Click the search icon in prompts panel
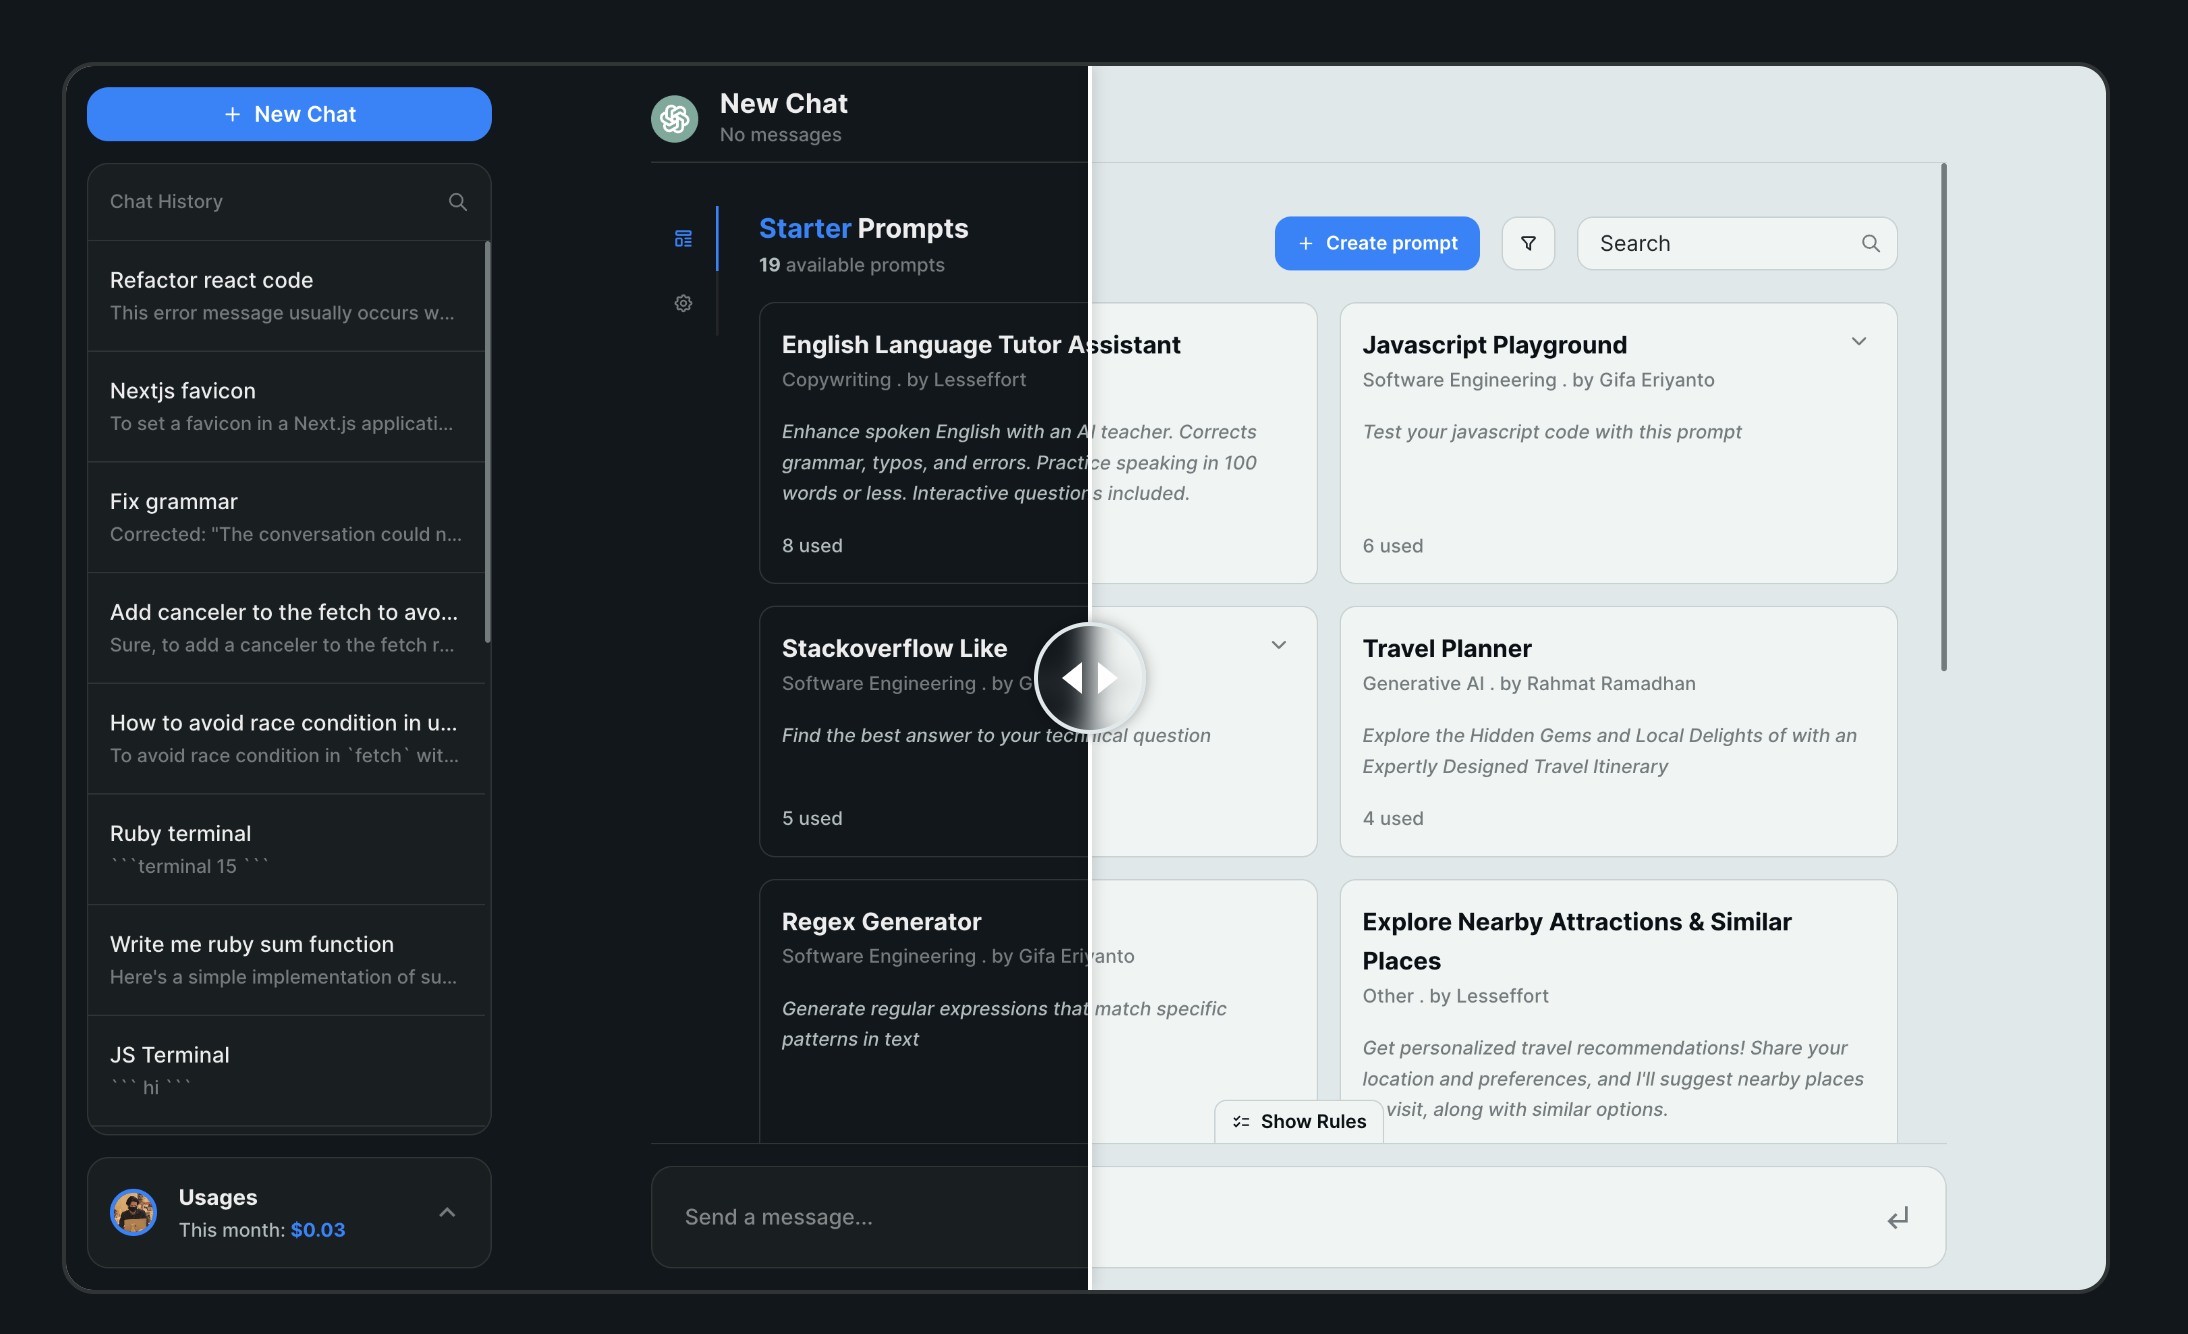This screenshot has width=2188, height=1334. [1871, 244]
